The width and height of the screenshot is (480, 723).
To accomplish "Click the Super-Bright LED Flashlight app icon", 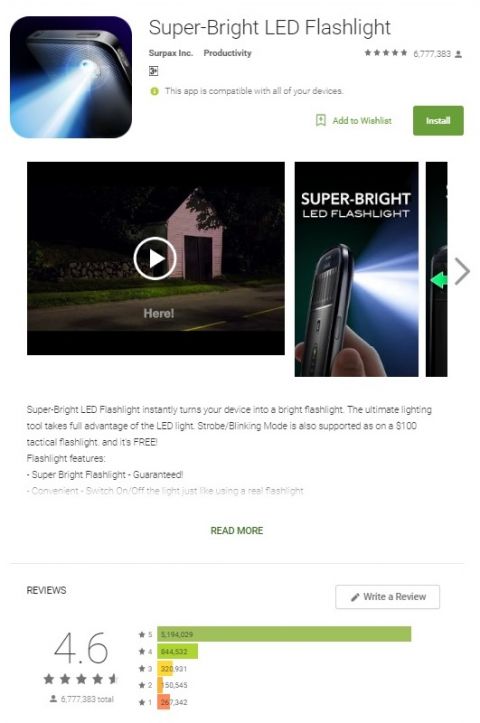I will click(x=71, y=77).
